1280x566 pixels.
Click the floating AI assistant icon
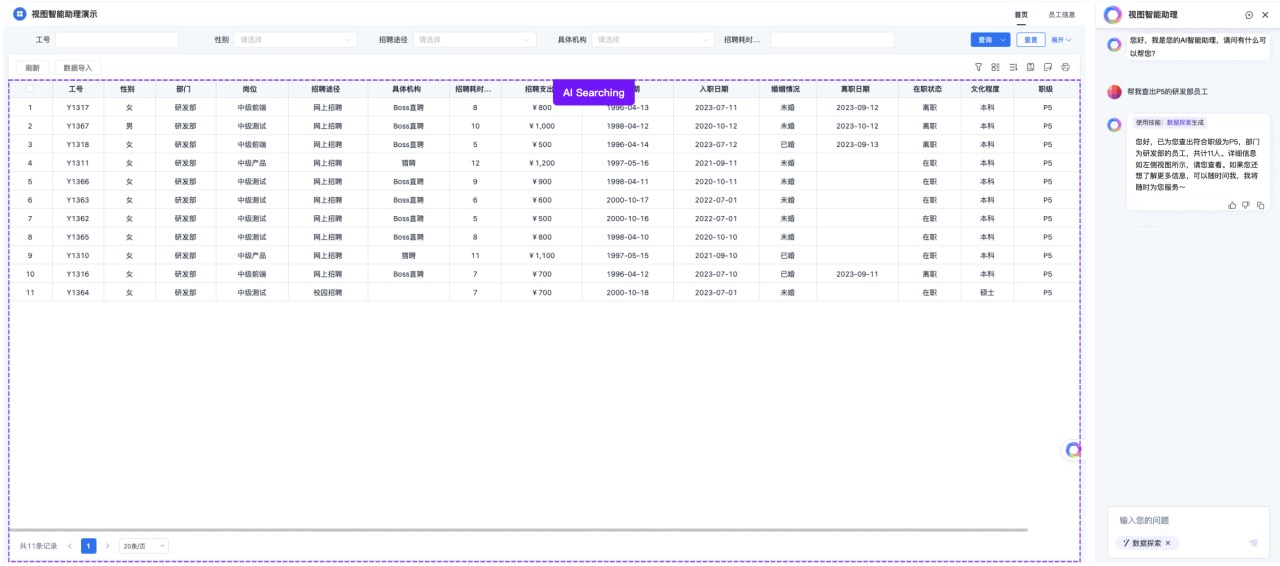(1073, 450)
